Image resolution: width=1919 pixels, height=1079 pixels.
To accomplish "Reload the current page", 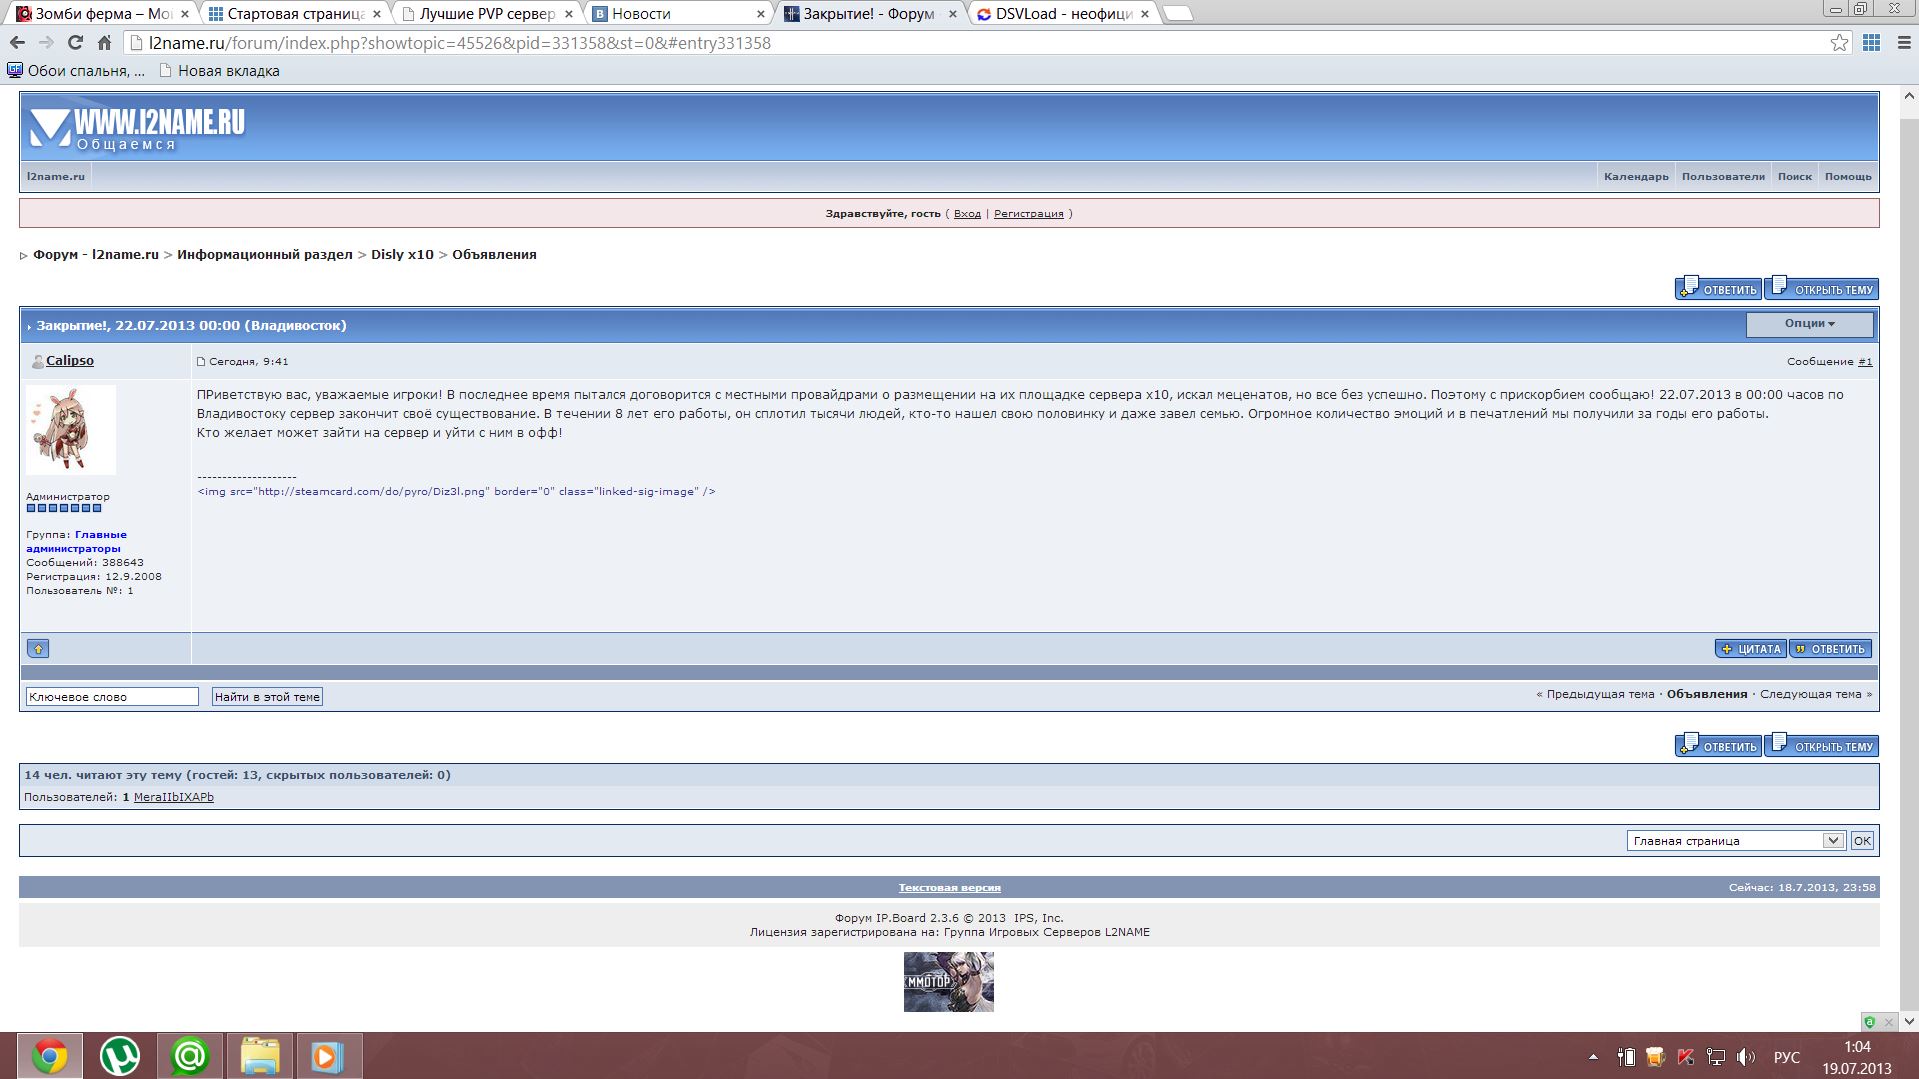I will tap(75, 43).
